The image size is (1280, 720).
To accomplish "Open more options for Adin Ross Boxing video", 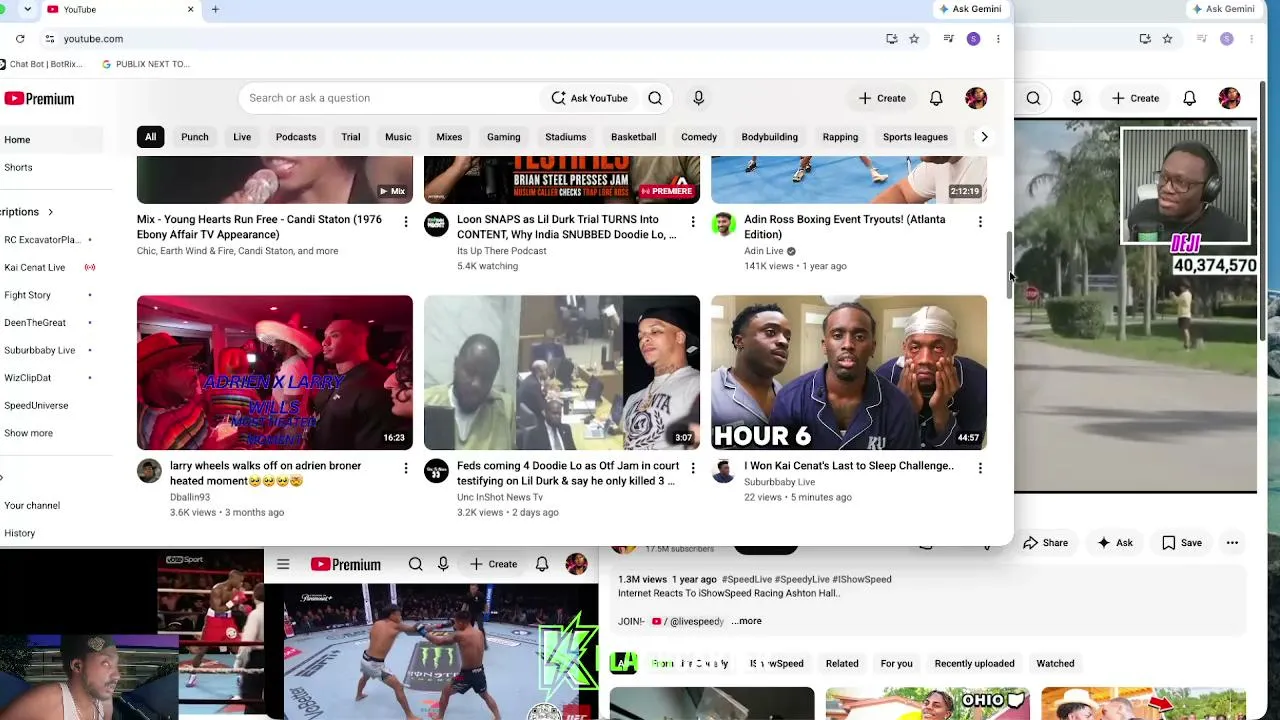I will (980, 221).
